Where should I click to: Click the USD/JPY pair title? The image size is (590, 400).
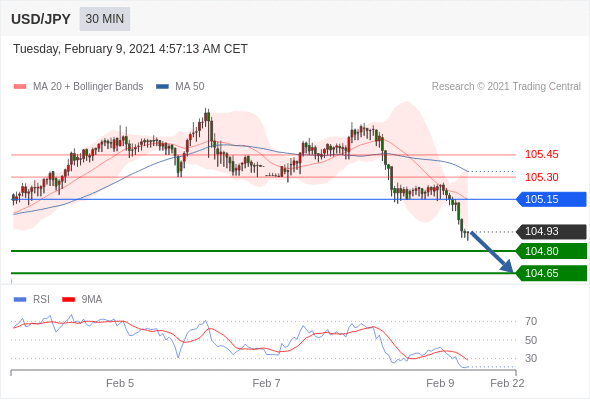coord(41,19)
